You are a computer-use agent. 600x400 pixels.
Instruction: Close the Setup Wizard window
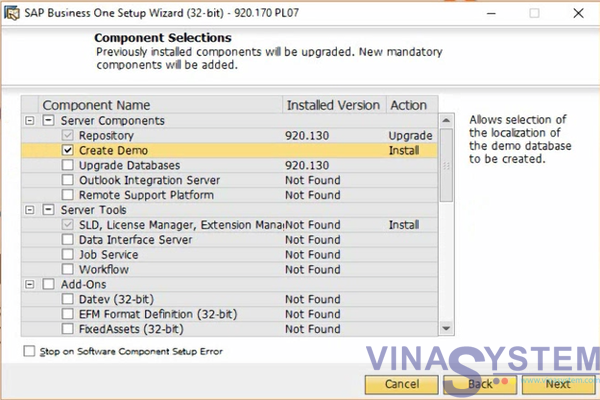click(578, 13)
